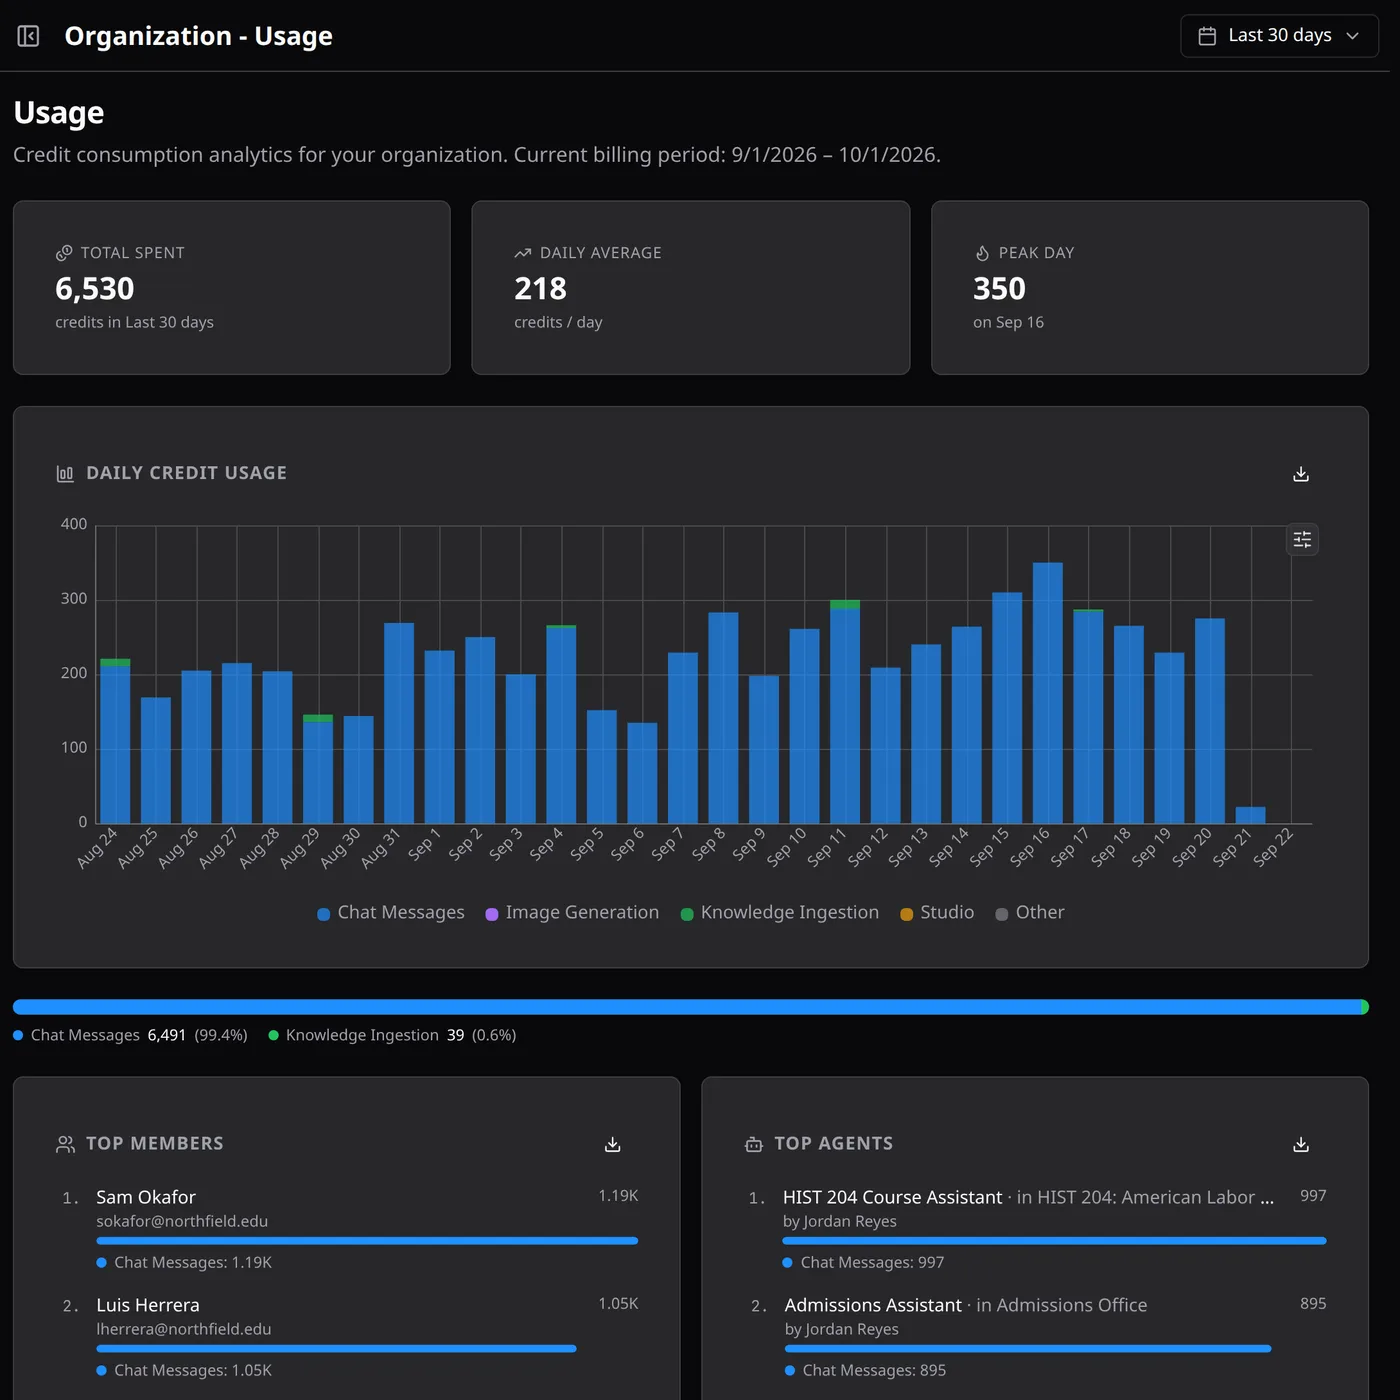Click the Daily Average 218 value
Image resolution: width=1400 pixels, height=1400 pixels.
[x=541, y=289]
